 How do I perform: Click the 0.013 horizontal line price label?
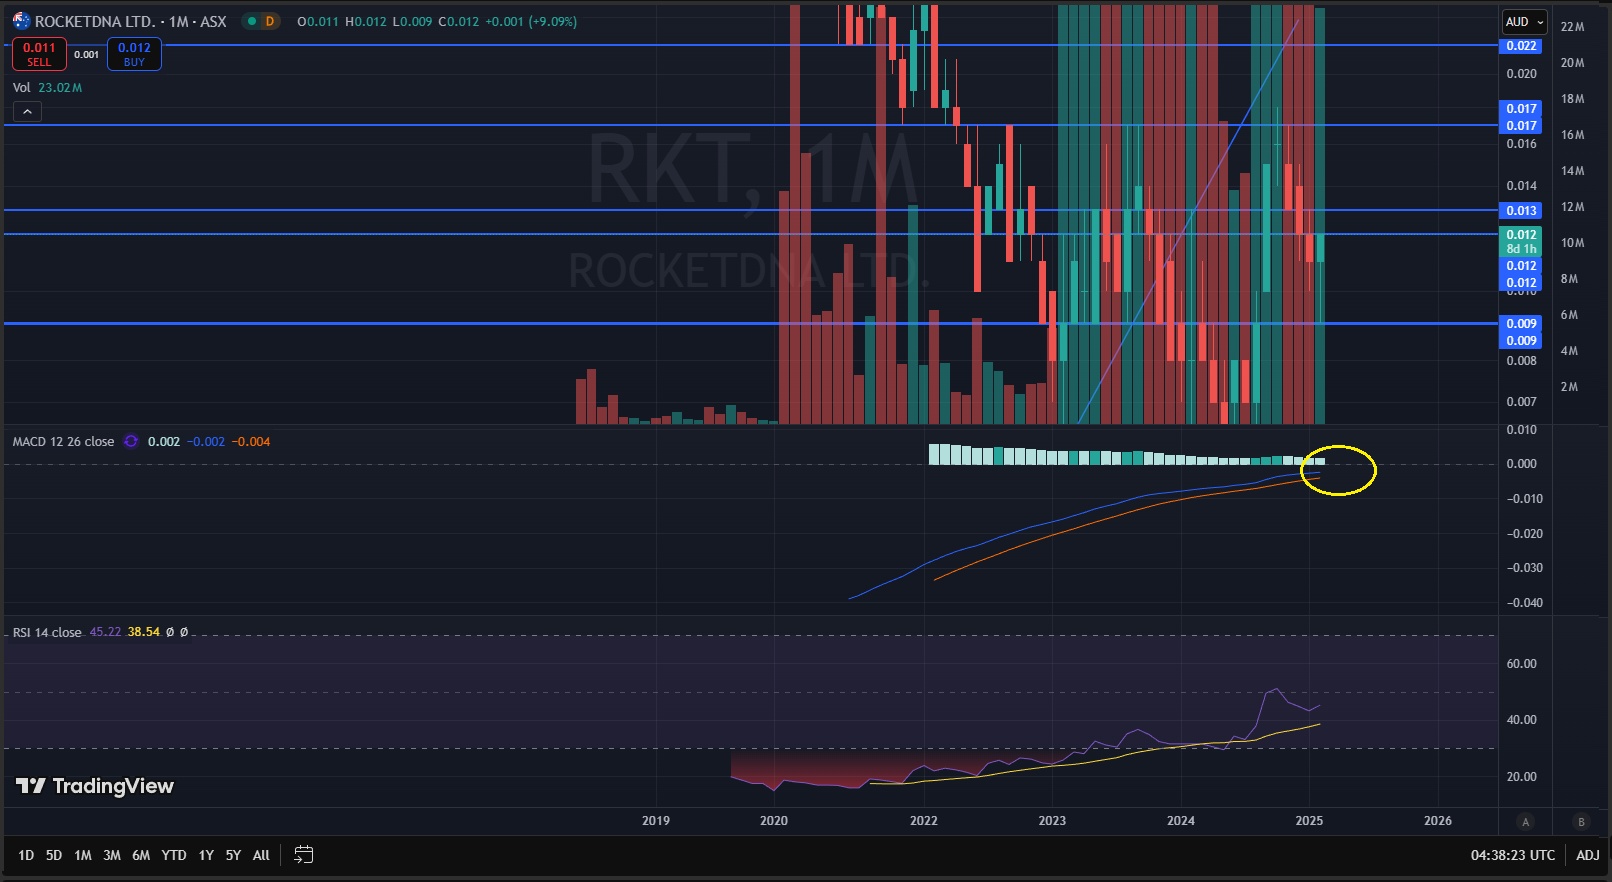1521,211
